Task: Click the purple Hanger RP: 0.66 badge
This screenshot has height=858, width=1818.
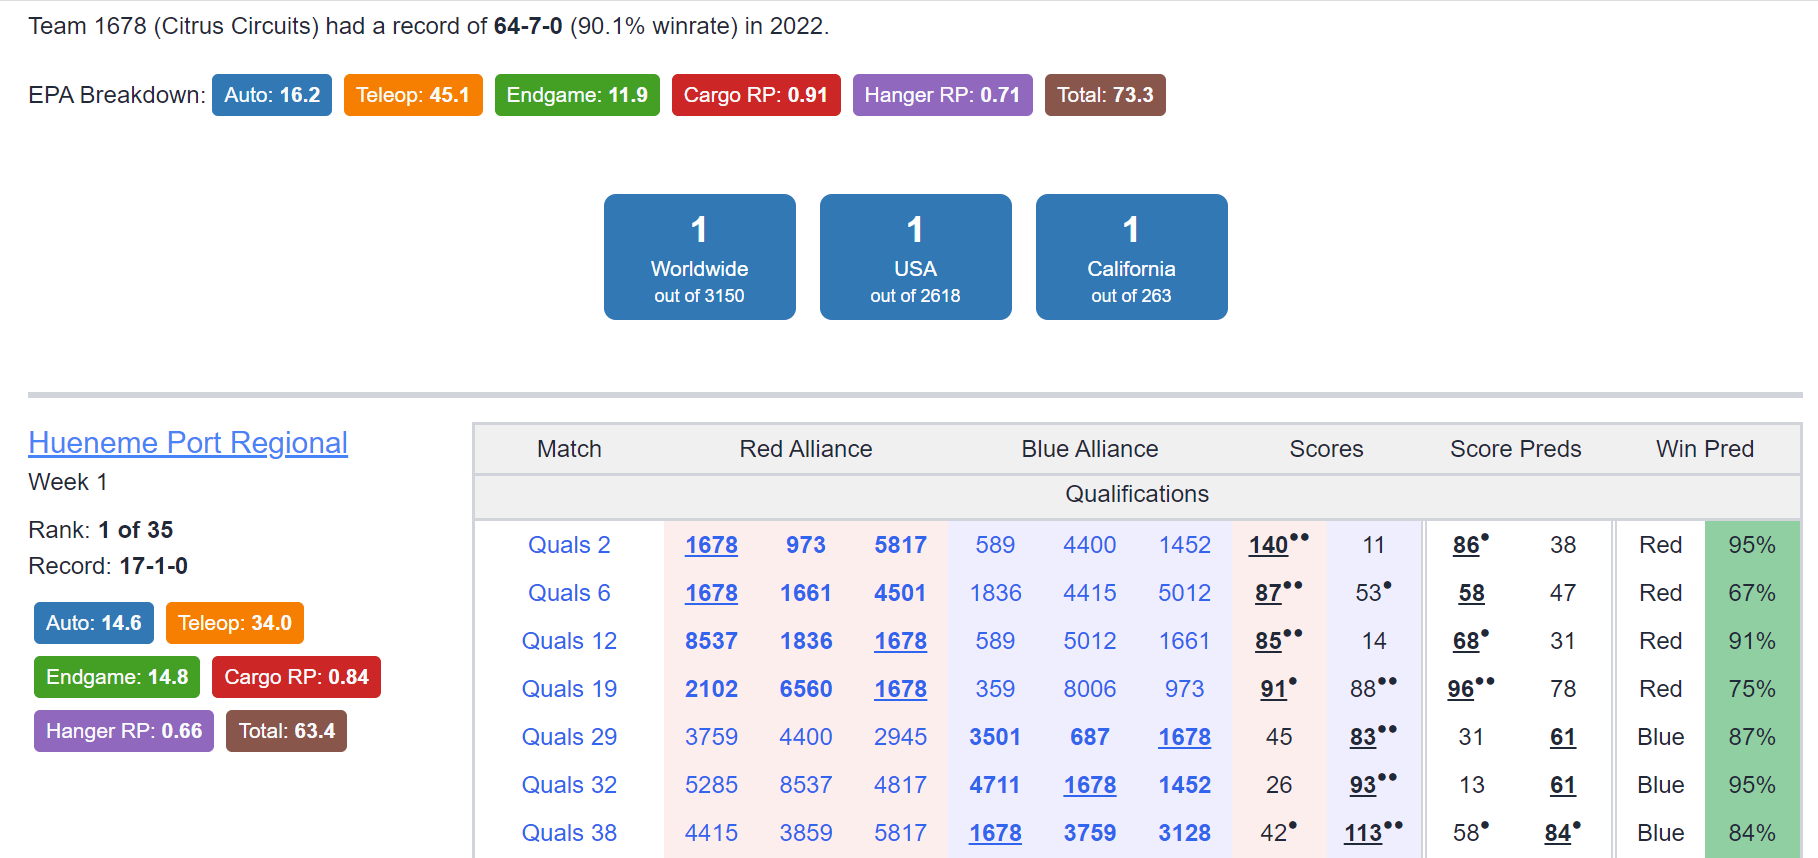Action: pos(124,731)
